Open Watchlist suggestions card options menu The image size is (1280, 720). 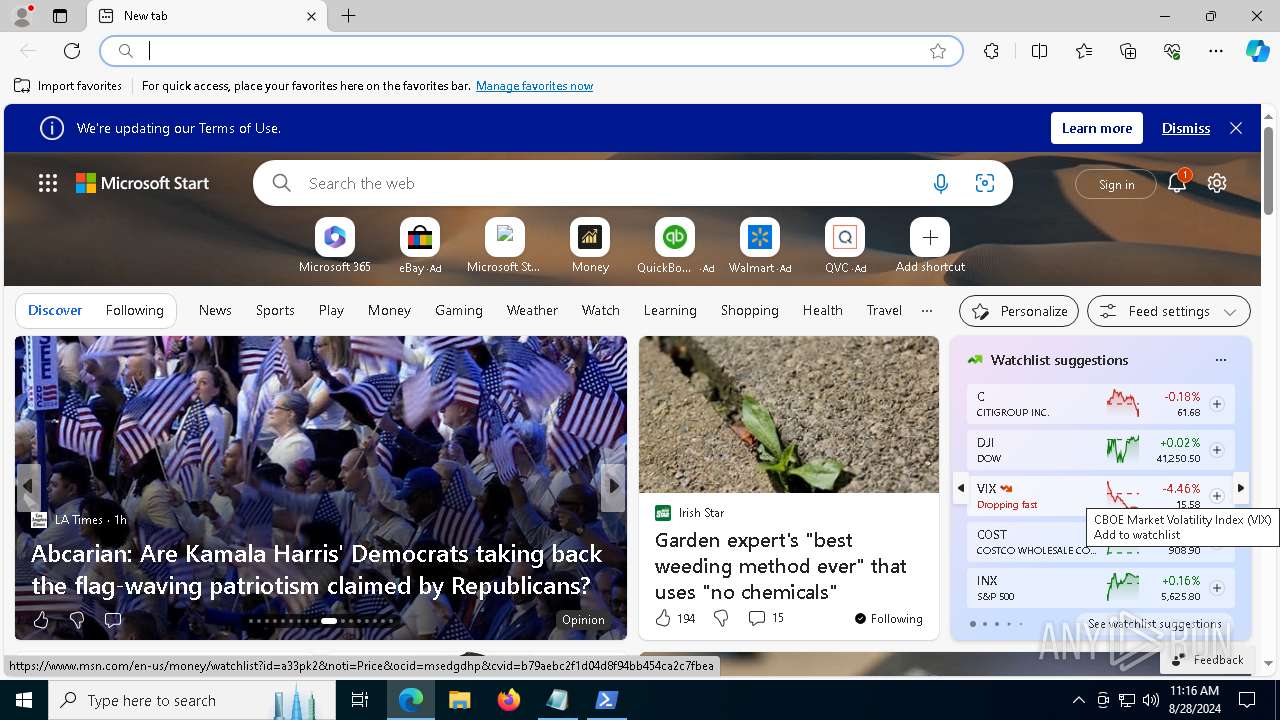tap(1220, 360)
